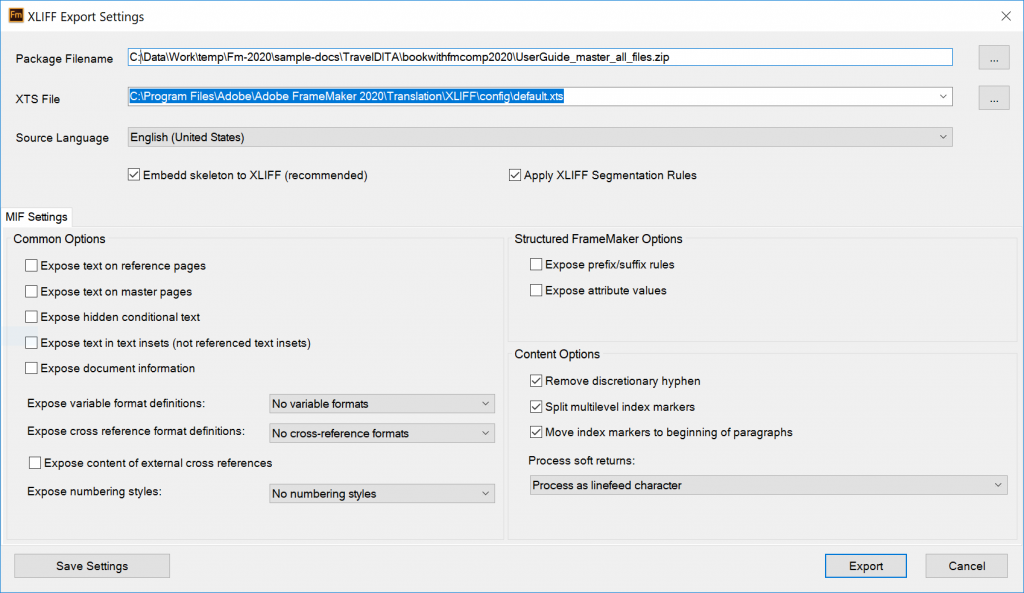Screen dimensions: 1024x593
Task: Disable Split multilevel index markers
Action: tap(536, 406)
